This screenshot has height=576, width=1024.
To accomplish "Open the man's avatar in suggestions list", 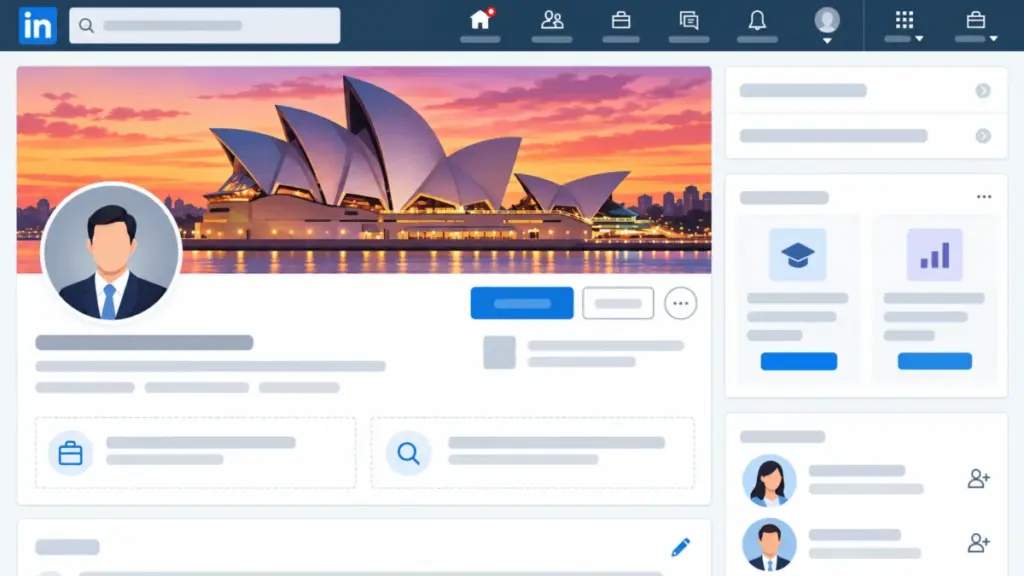I will (769, 545).
